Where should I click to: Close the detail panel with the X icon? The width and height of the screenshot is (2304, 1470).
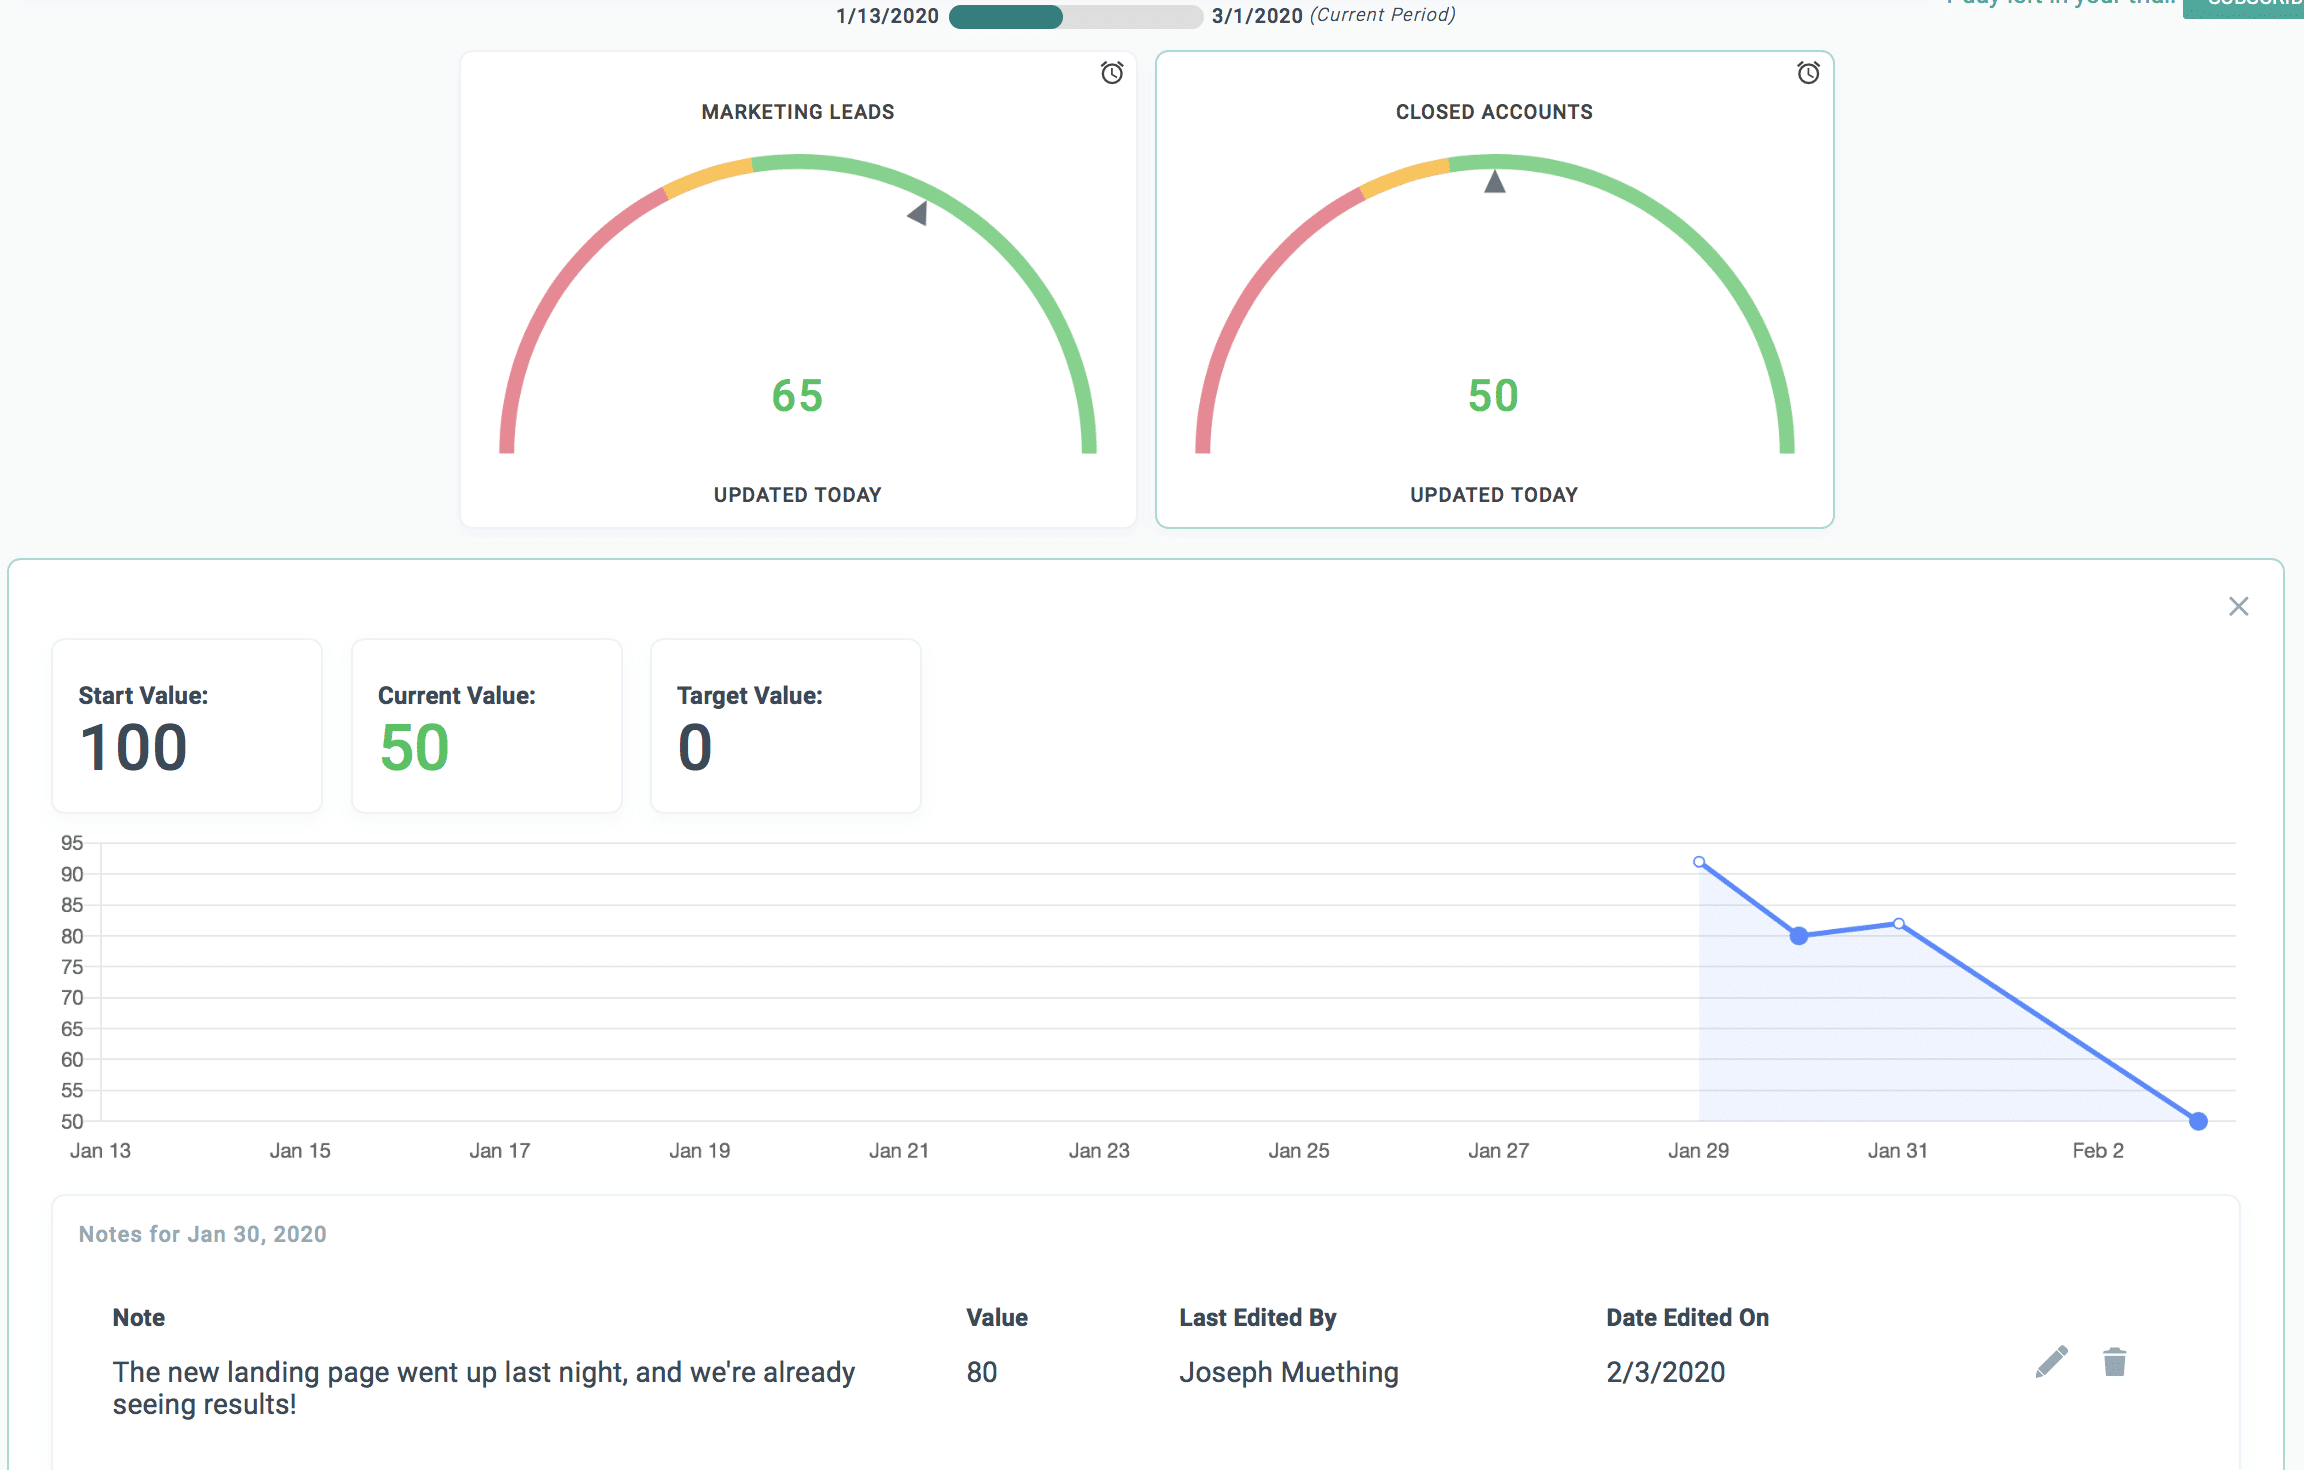[2238, 607]
